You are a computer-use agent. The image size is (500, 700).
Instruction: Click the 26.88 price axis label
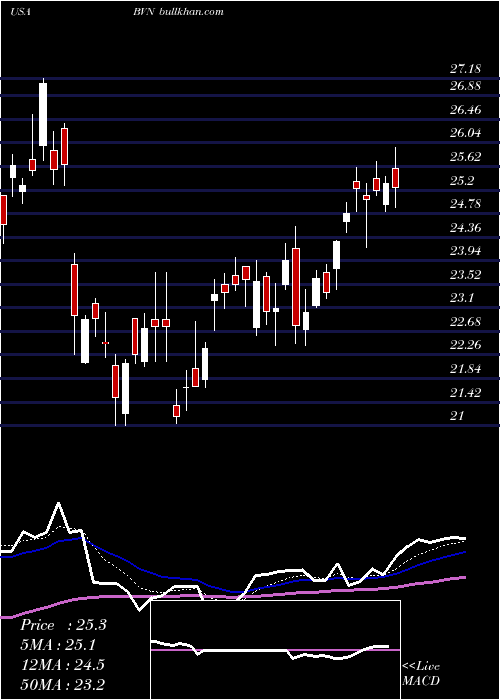pos(465,85)
